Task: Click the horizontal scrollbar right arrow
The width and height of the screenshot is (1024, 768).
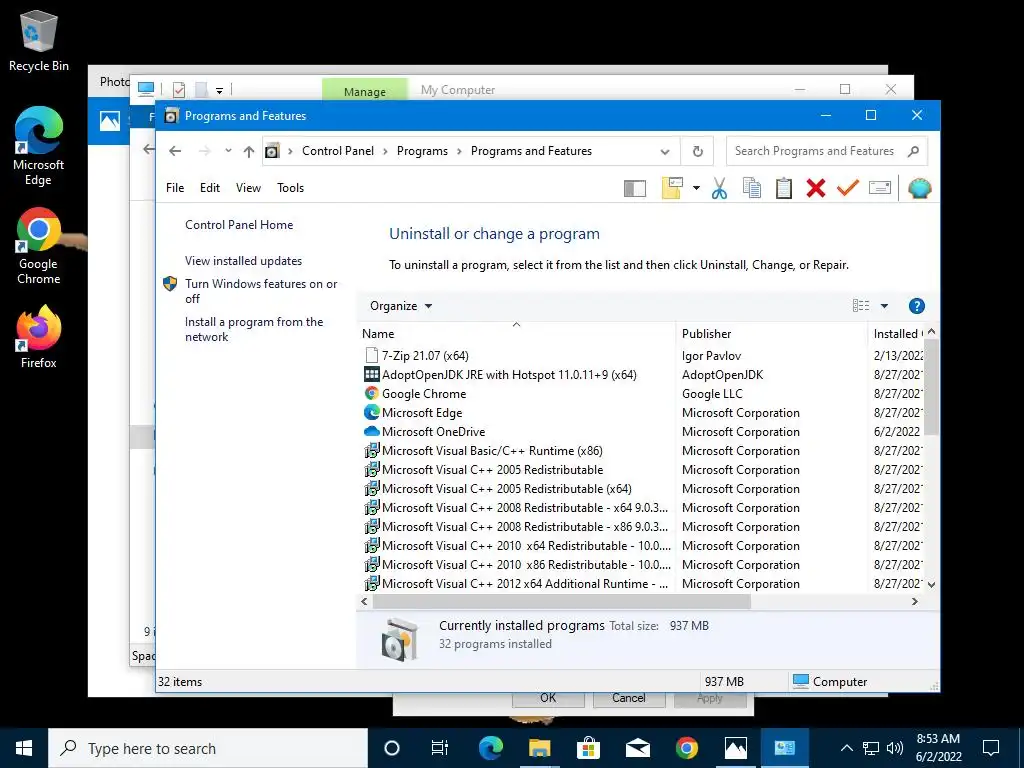Action: coord(915,601)
